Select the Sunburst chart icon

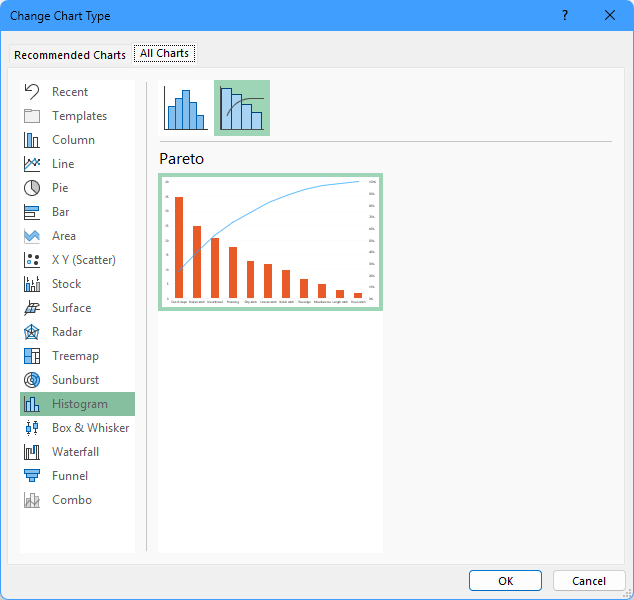[32, 380]
